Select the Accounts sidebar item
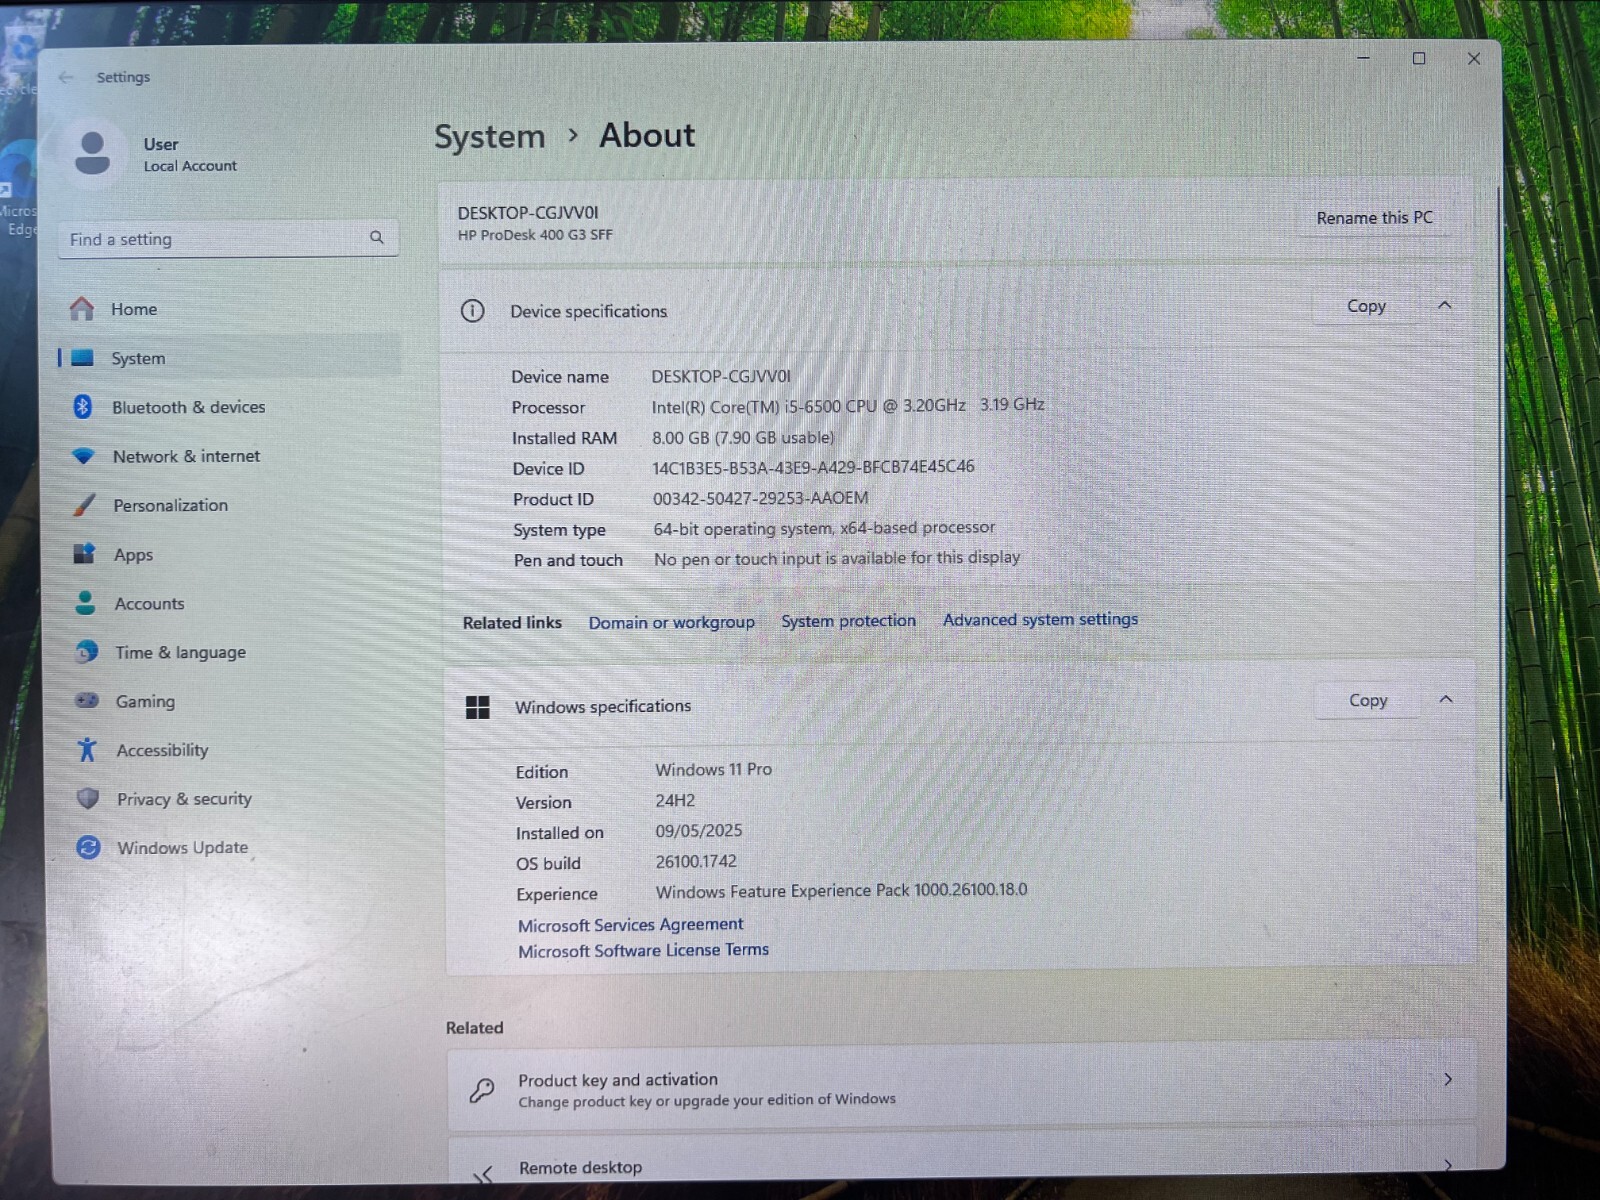Image resolution: width=1600 pixels, height=1200 pixels. (x=230, y=603)
